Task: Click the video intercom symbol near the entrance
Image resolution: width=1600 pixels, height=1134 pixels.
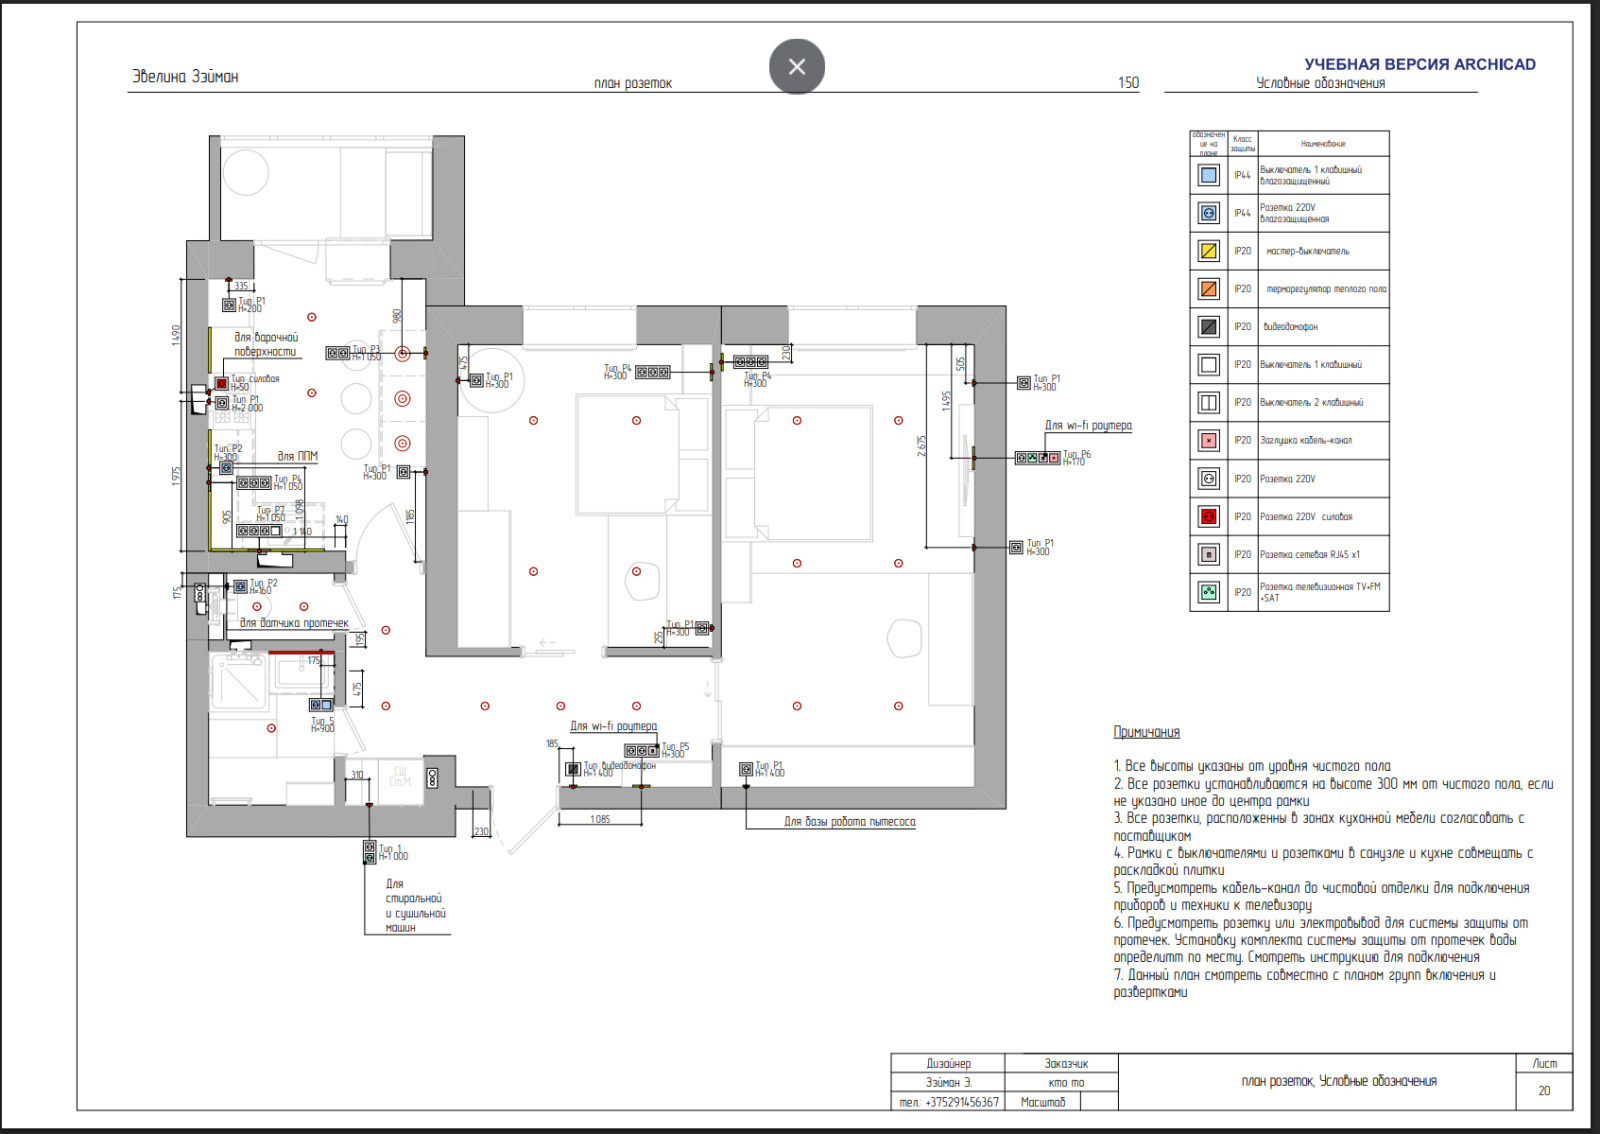Action: coord(572,769)
